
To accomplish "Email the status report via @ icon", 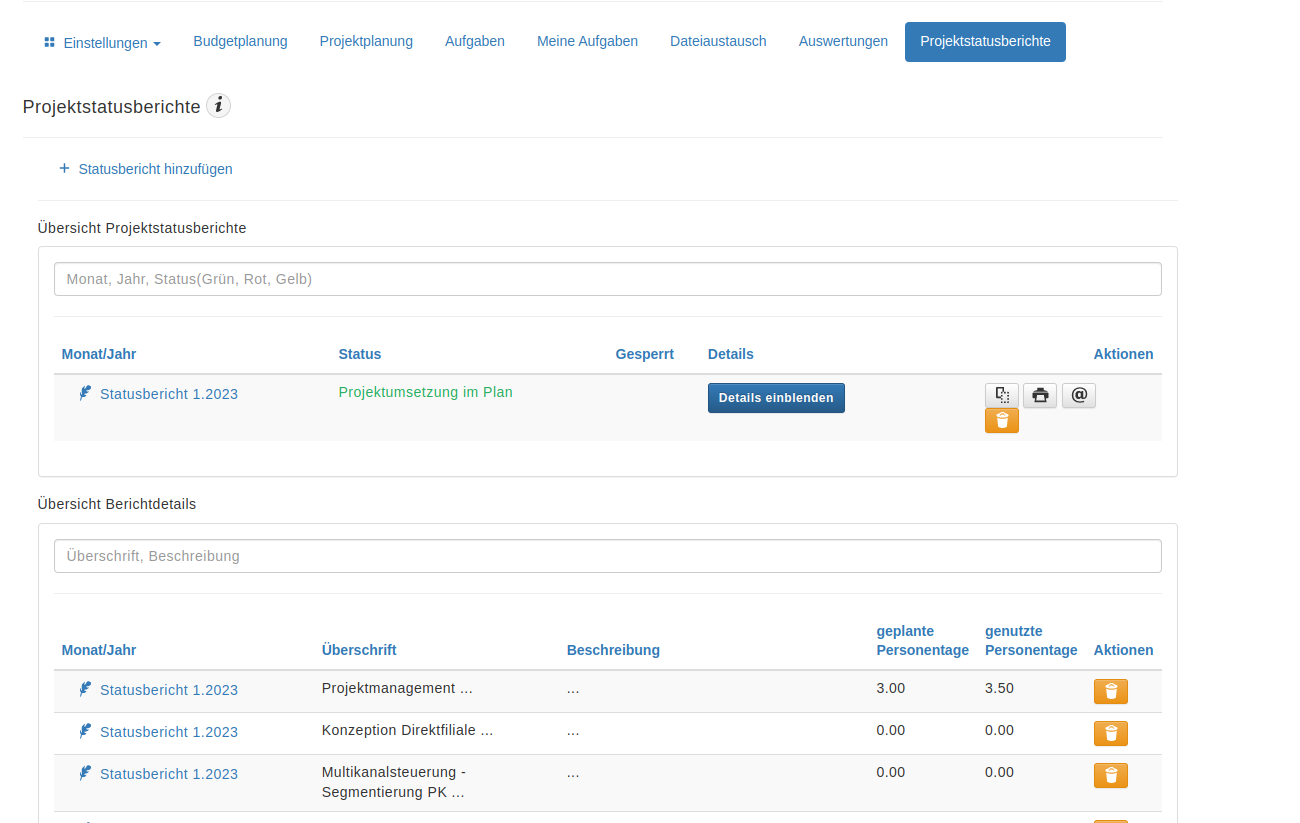I will click(1079, 395).
